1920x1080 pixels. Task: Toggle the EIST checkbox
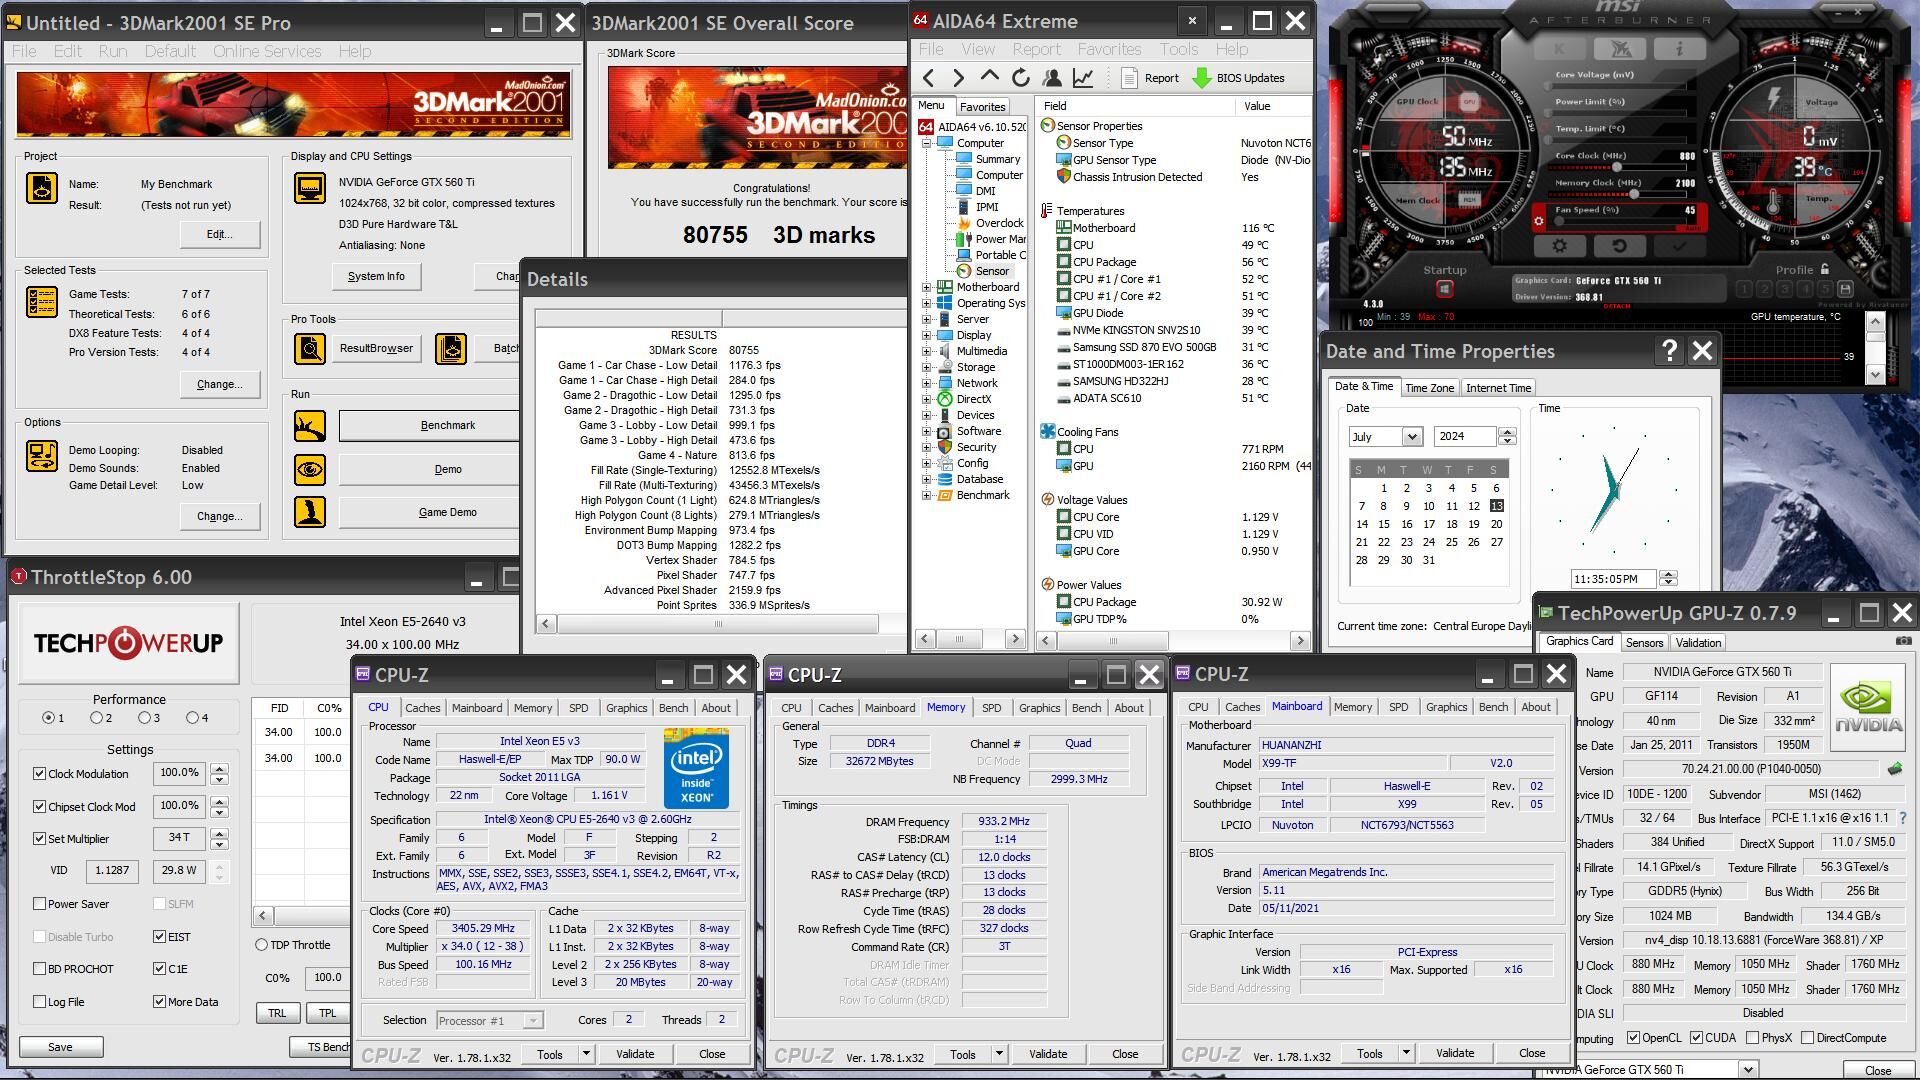pyautogui.click(x=159, y=937)
